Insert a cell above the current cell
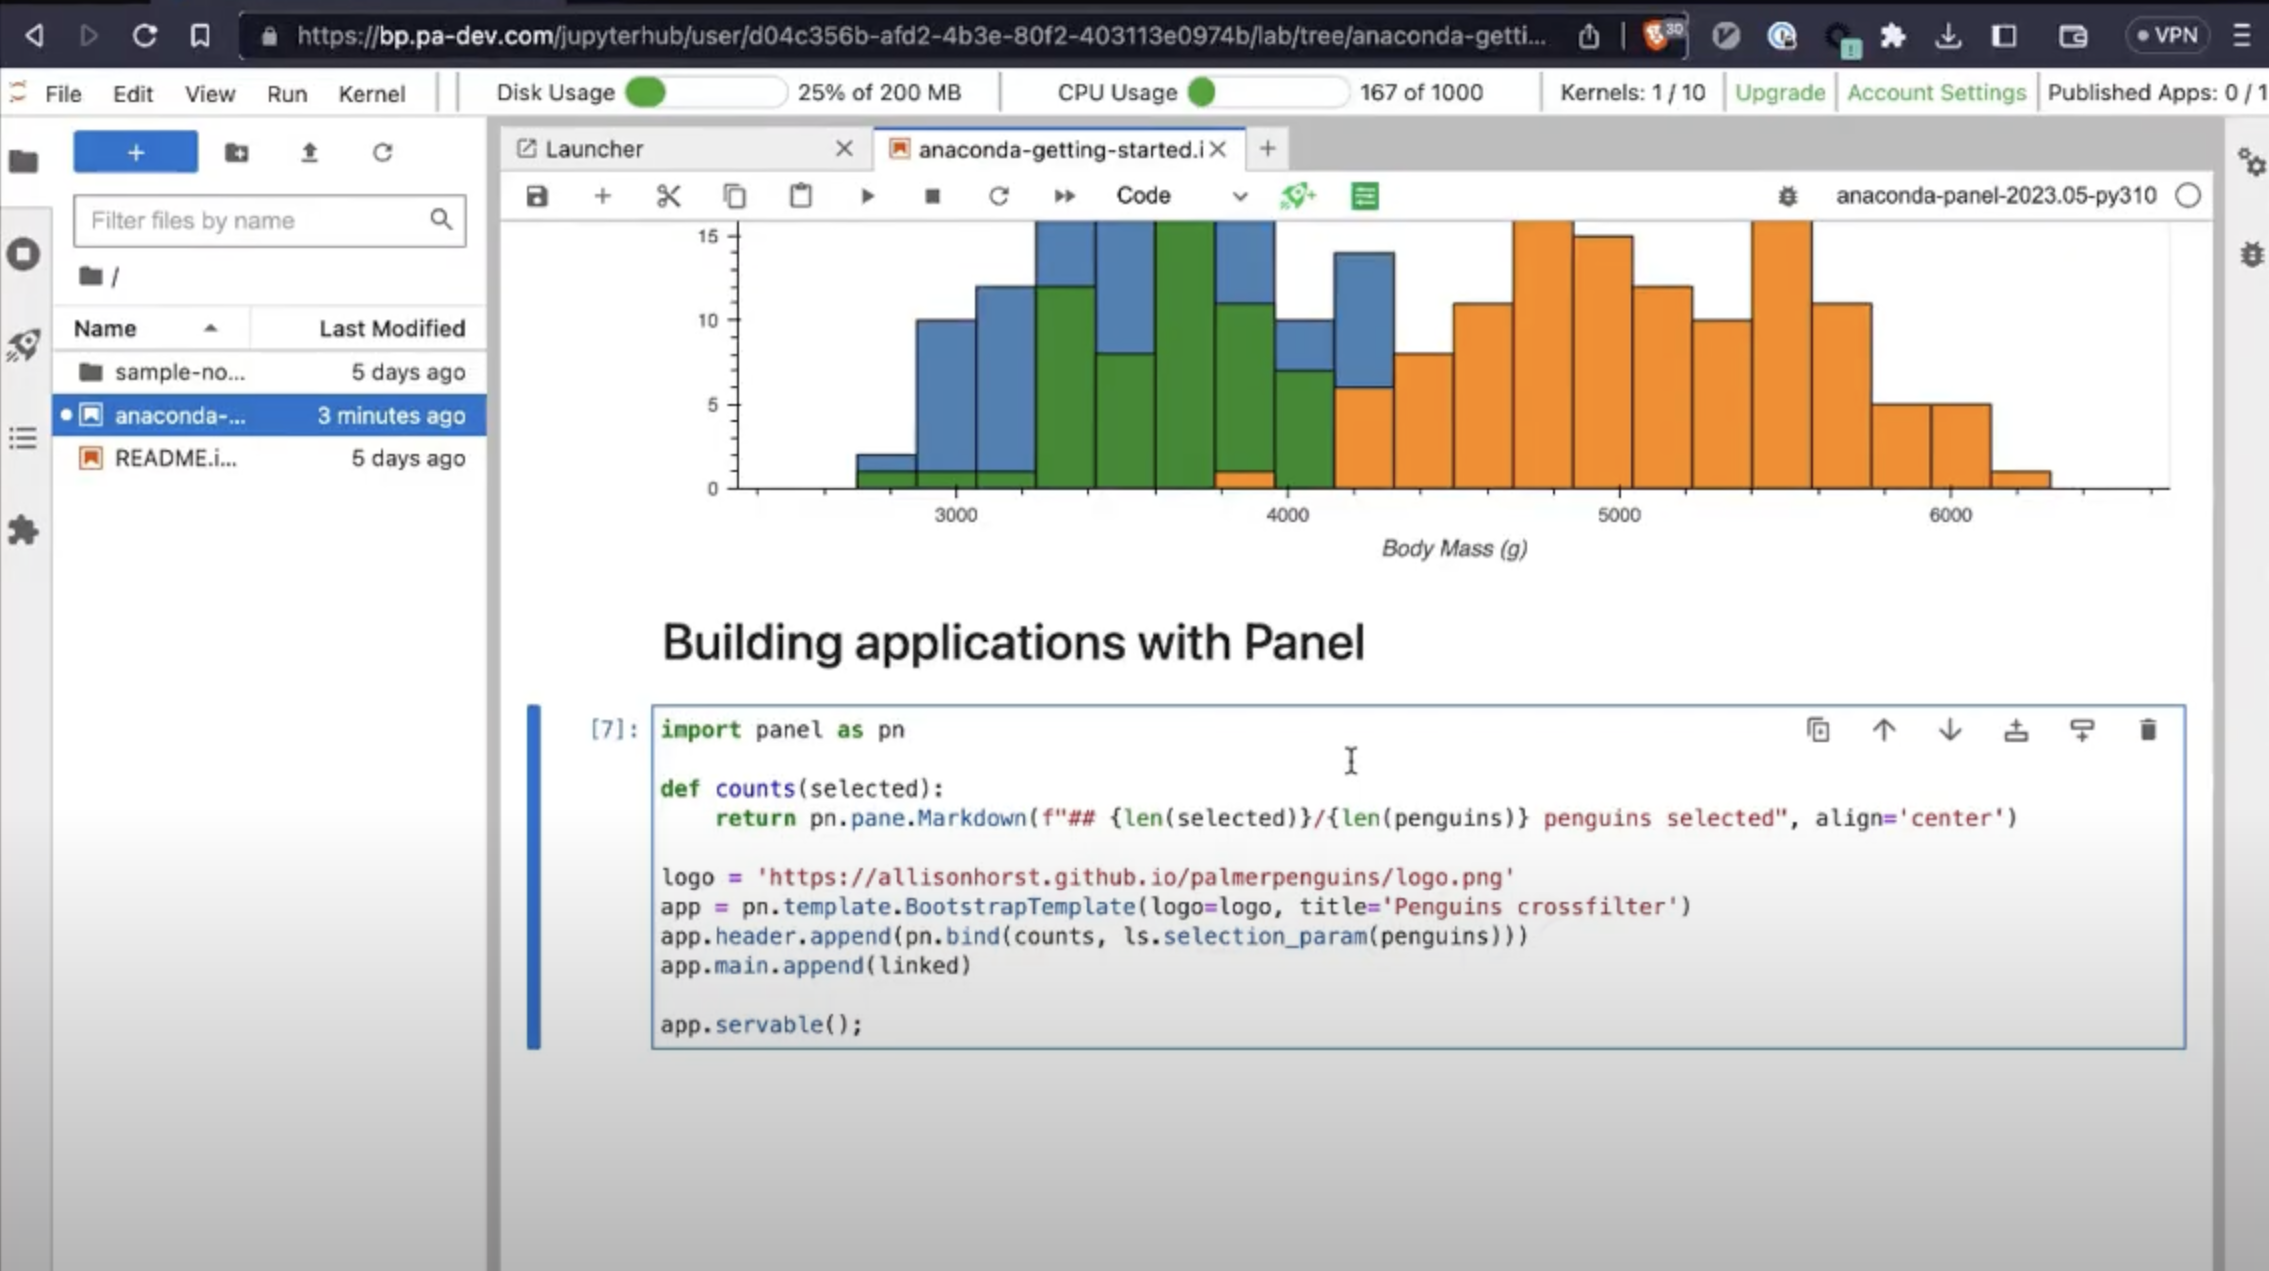The width and height of the screenshot is (2269, 1271). (2016, 730)
